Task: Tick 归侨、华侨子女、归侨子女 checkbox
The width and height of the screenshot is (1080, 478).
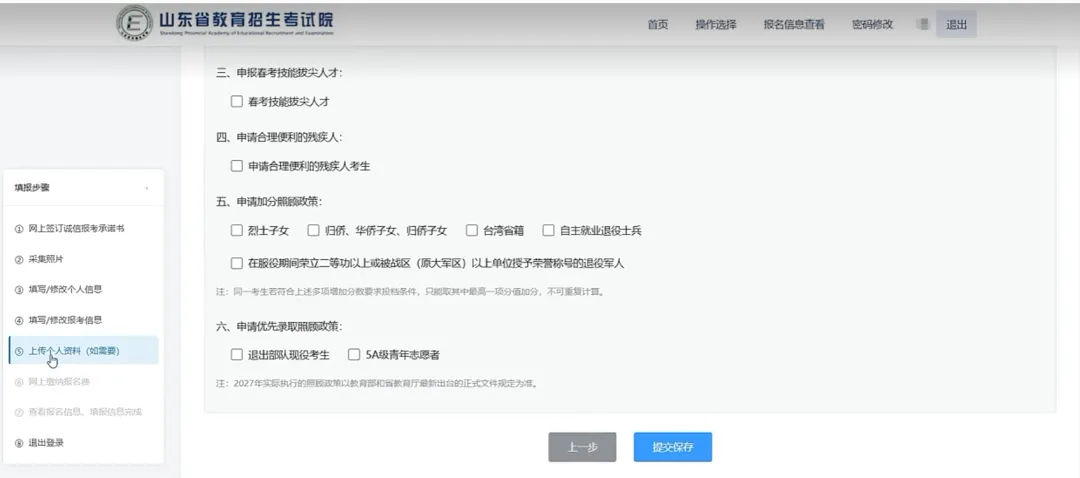Action: pyautogui.click(x=313, y=231)
